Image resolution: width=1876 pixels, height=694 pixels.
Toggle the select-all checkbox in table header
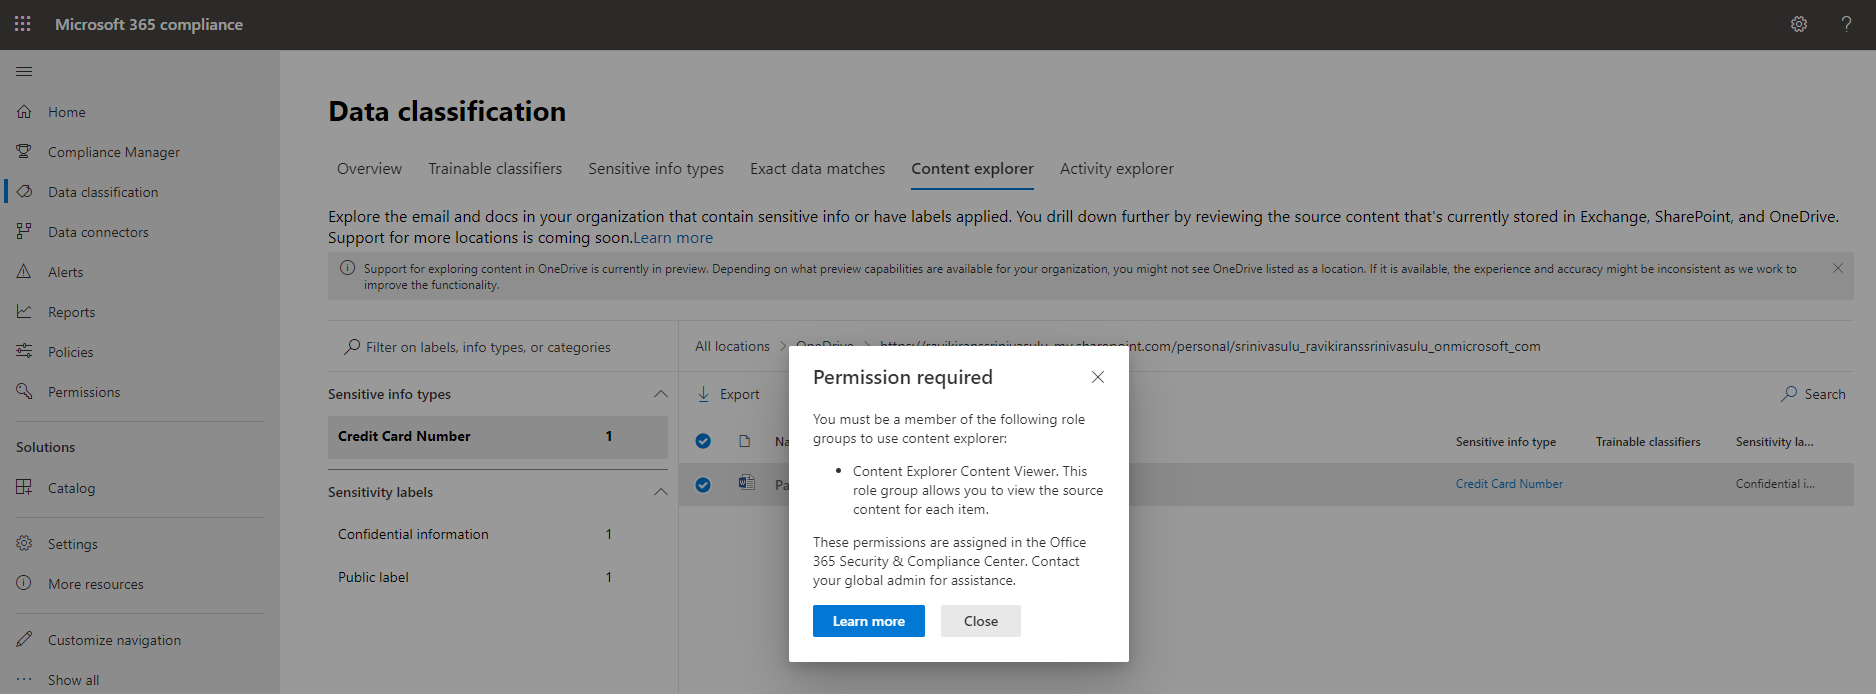[703, 441]
